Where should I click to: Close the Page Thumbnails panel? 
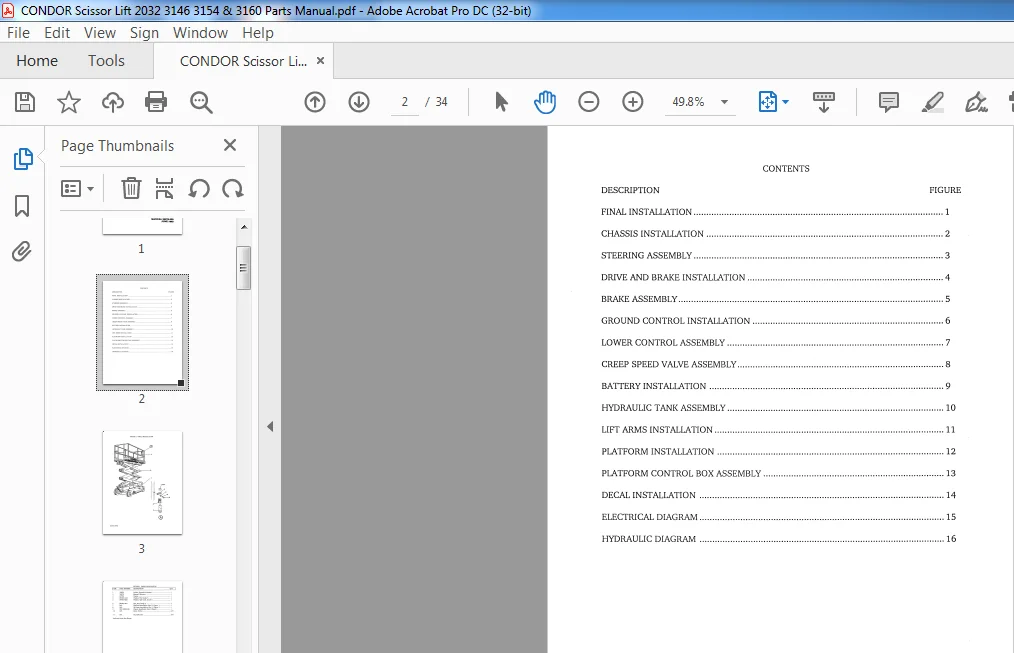(230, 145)
